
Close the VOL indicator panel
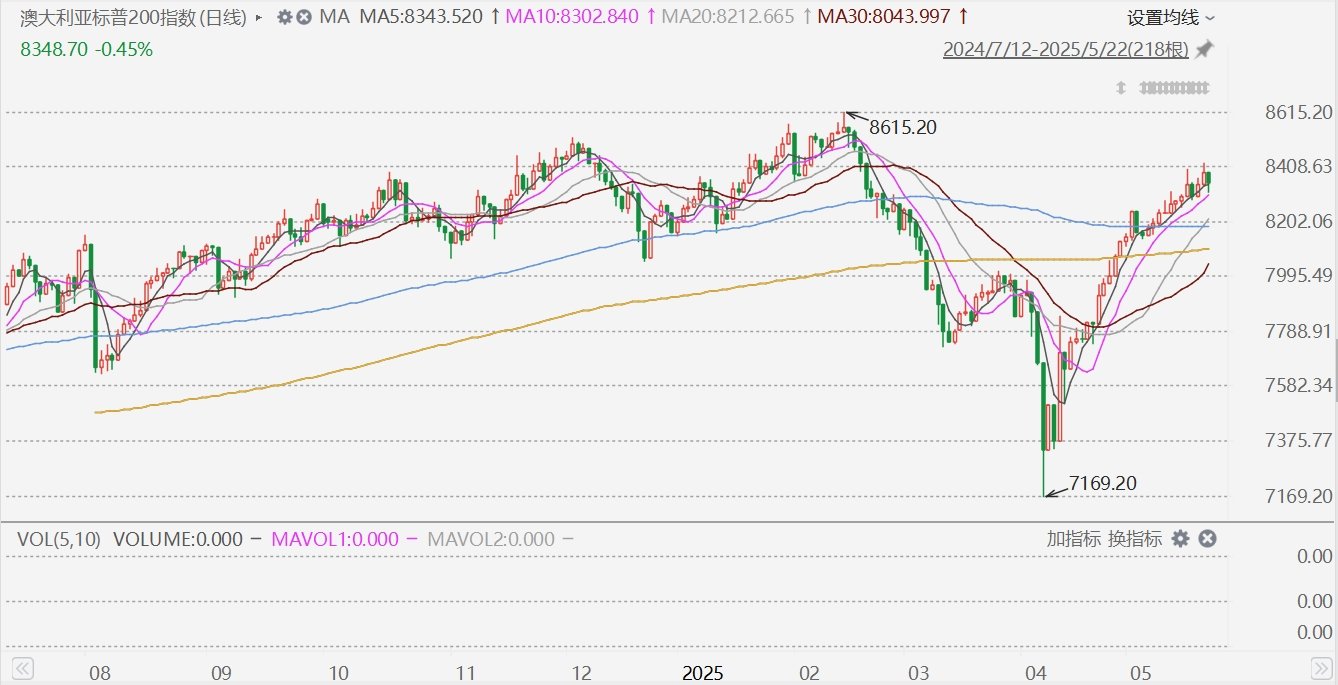pos(1207,539)
